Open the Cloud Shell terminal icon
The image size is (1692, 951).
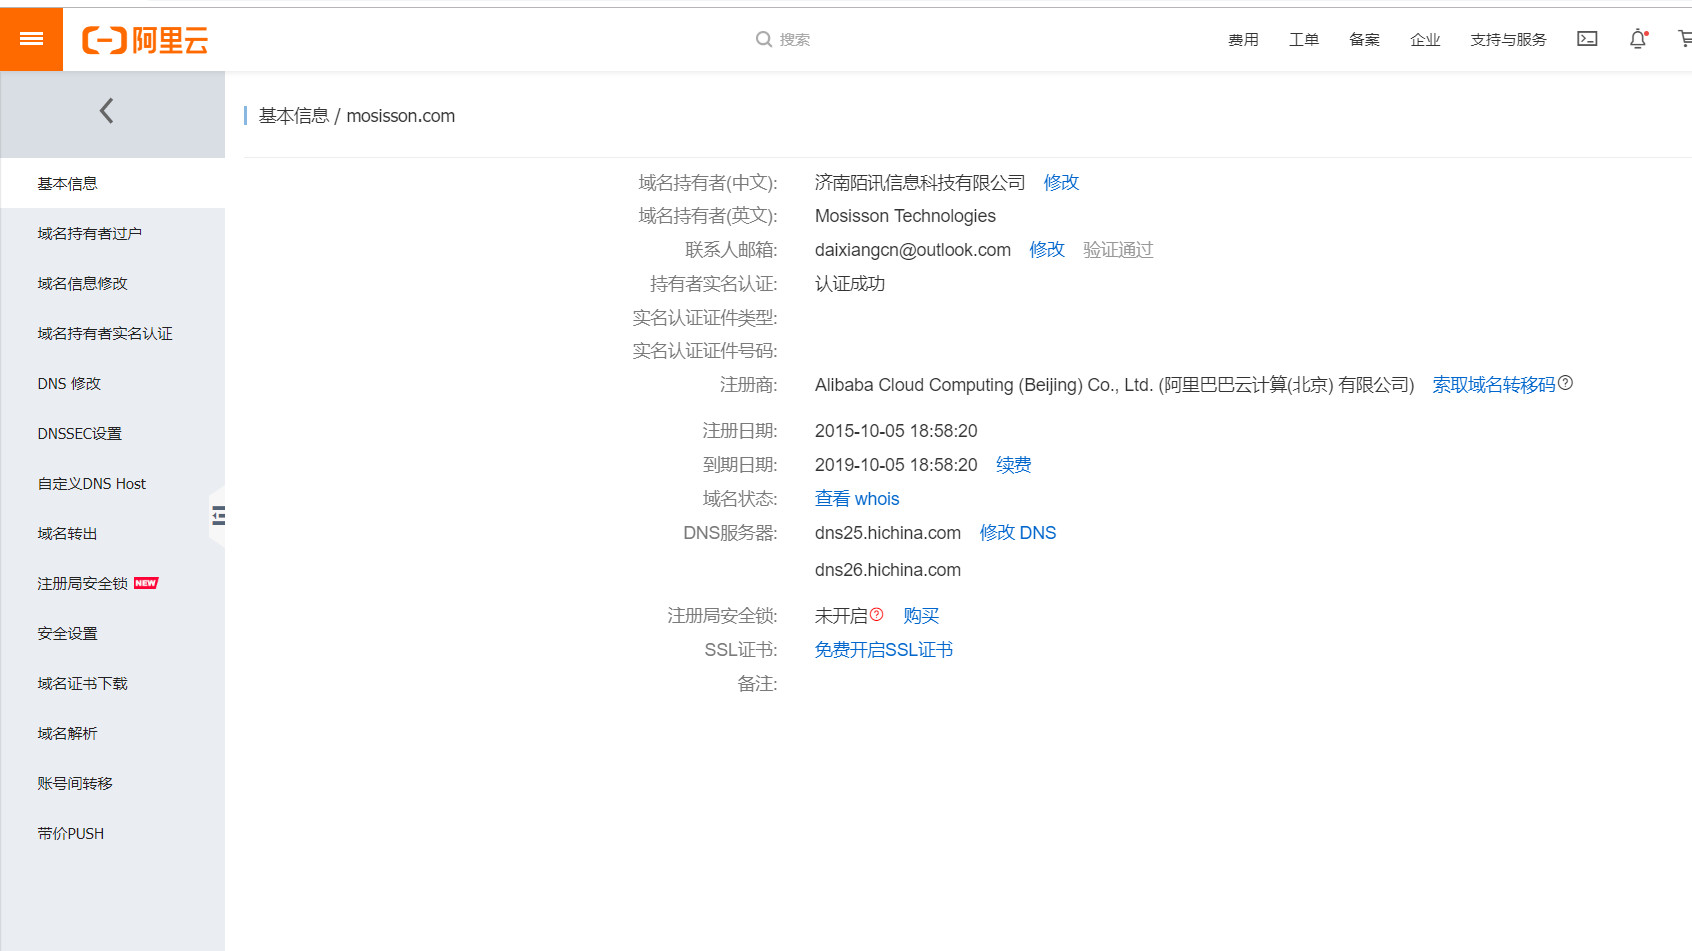coord(1587,39)
